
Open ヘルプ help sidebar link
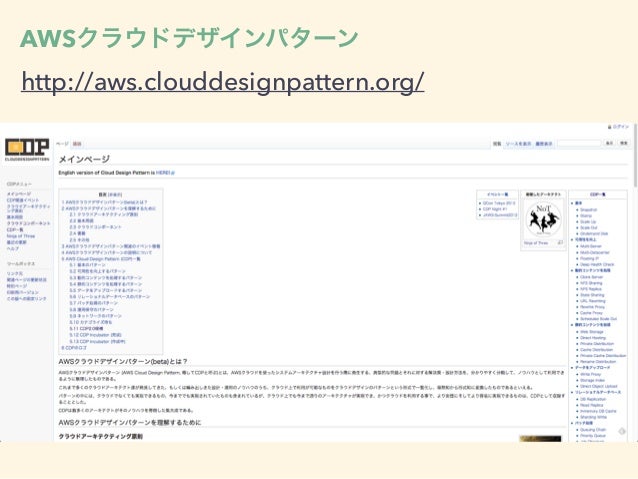13,248
